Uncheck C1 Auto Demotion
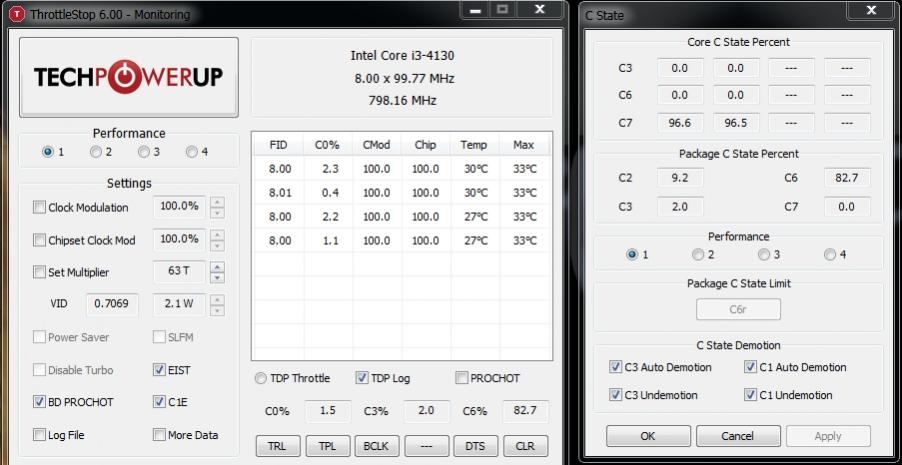The image size is (902, 465). (x=750, y=367)
